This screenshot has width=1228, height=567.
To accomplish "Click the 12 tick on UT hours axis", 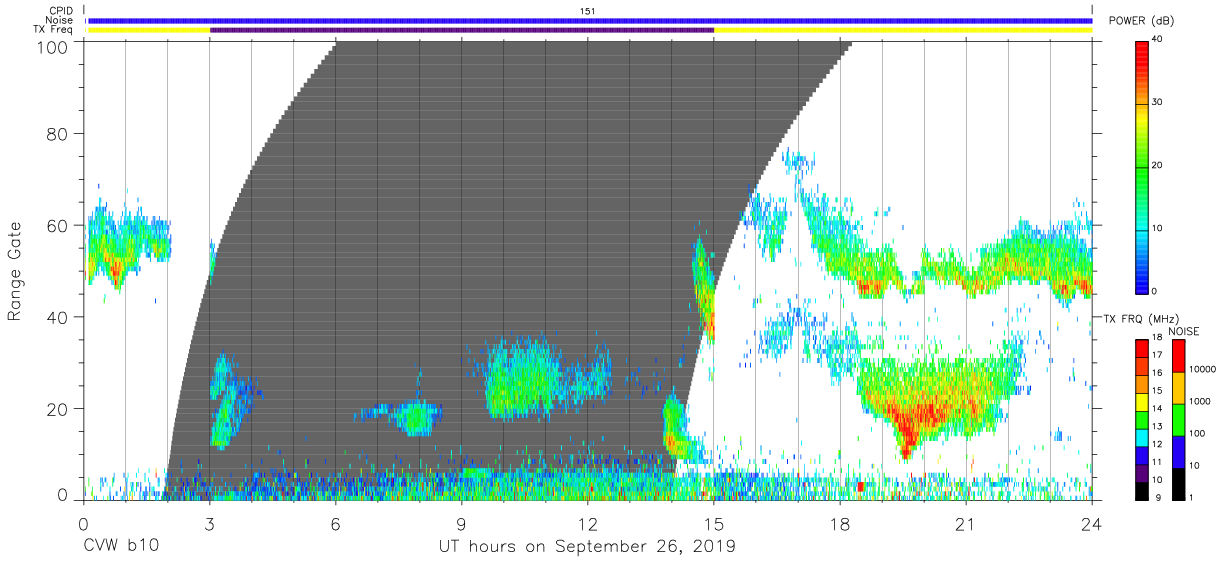I will tap(587, 524).
